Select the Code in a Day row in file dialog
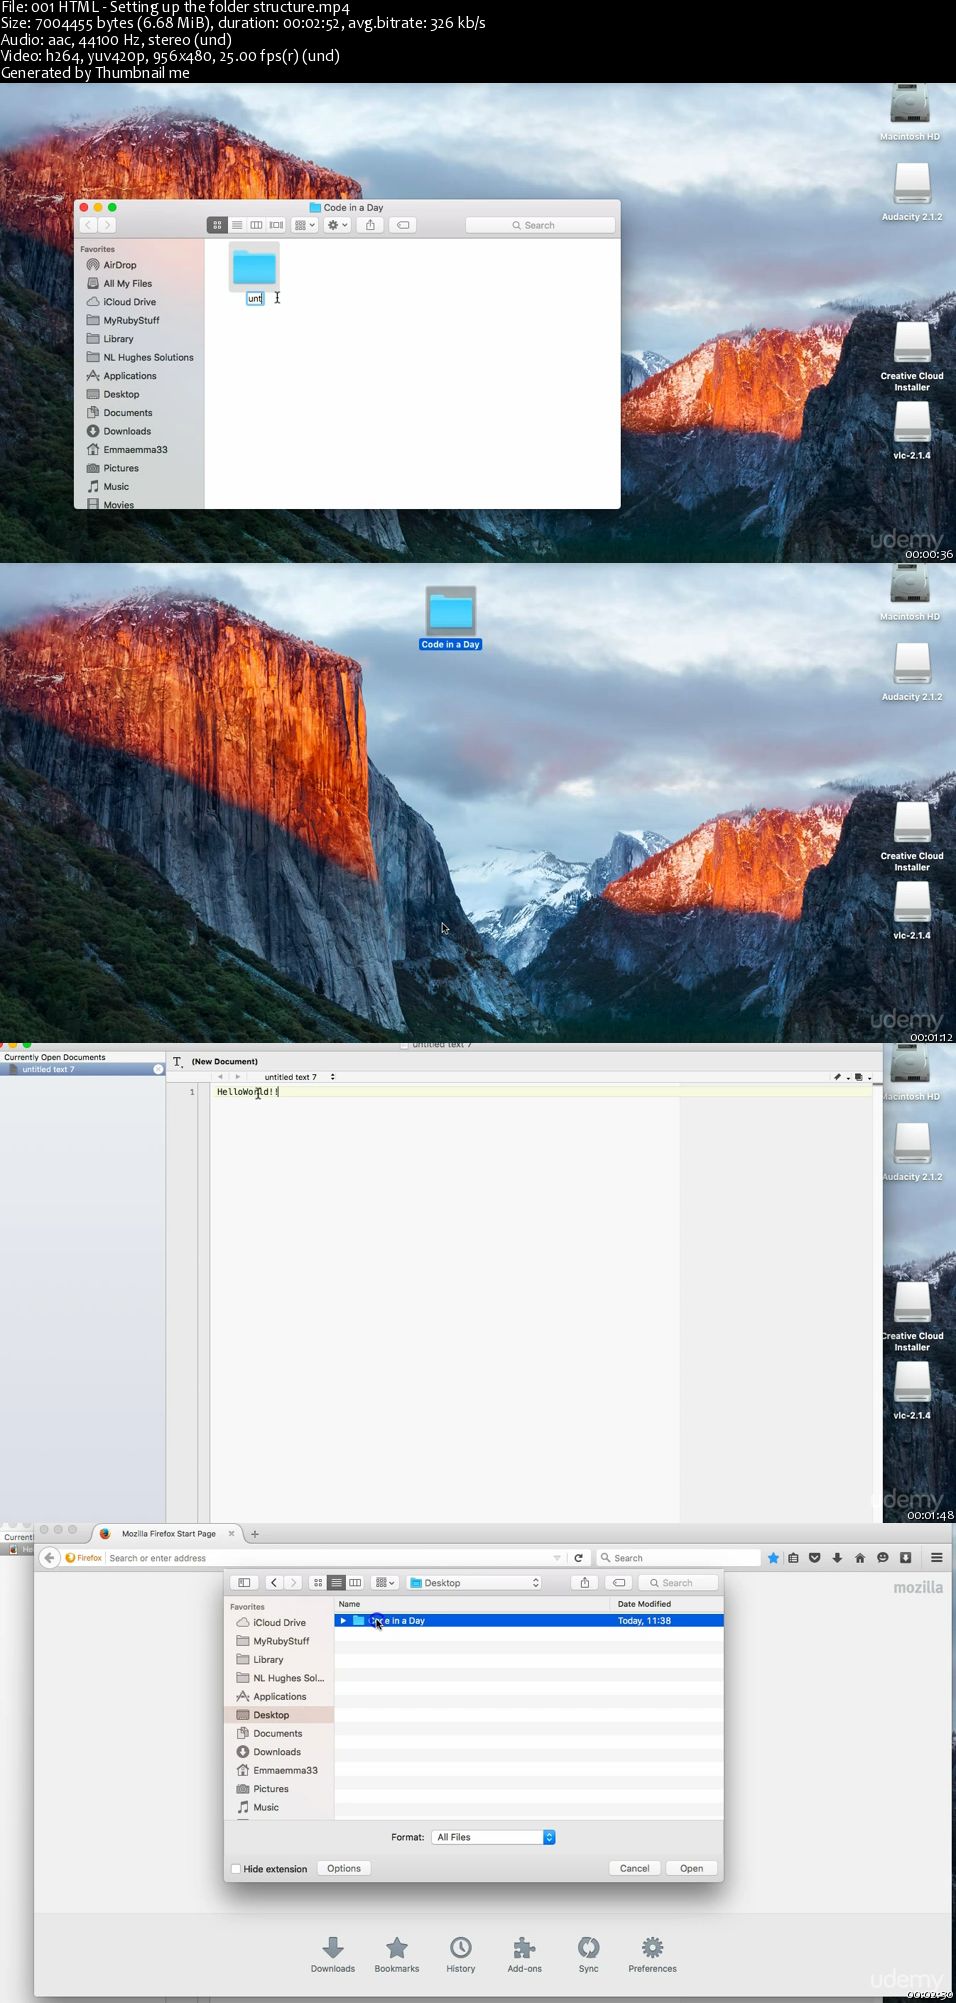Screen dimensions: 956x2003 point(529,1621)
